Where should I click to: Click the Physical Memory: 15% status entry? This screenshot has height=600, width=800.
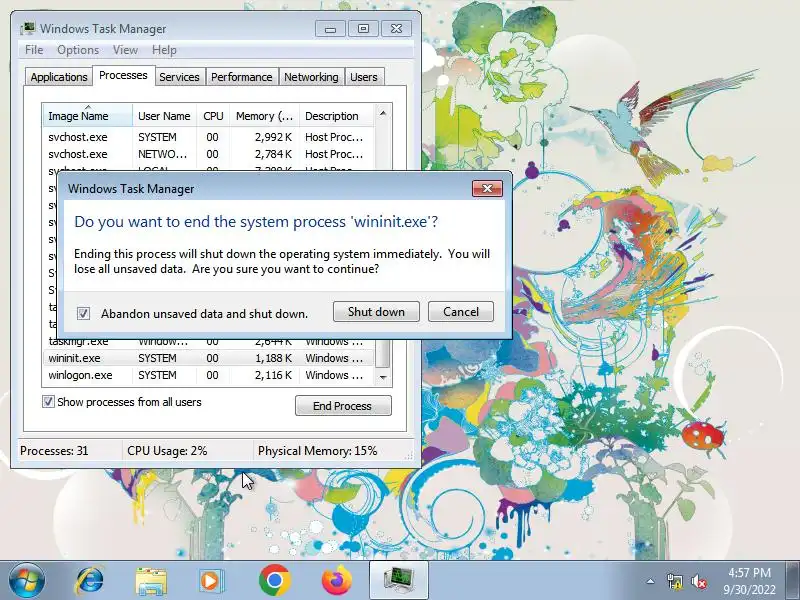[317, 451]
